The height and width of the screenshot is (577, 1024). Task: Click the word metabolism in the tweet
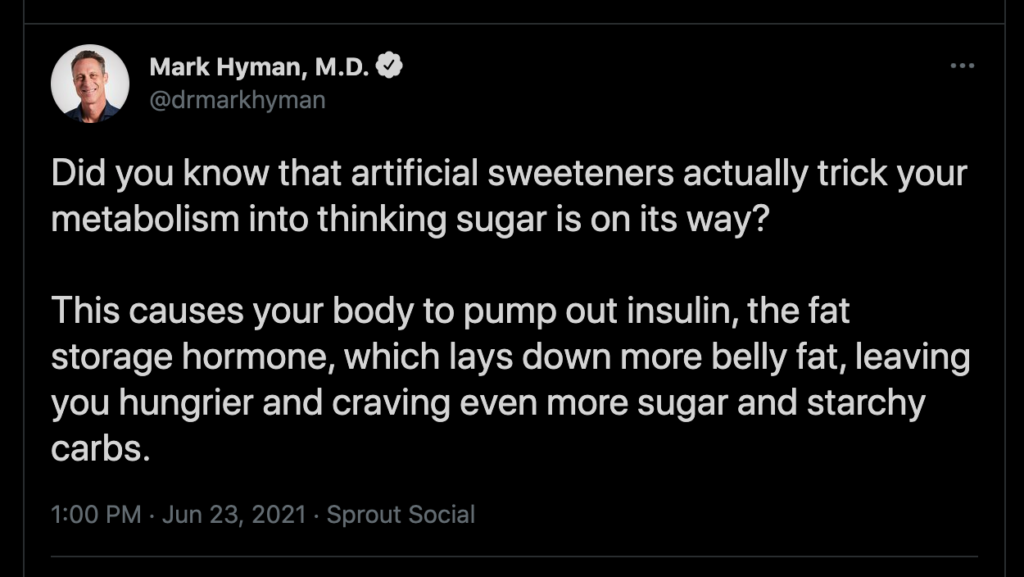(145, 219)
